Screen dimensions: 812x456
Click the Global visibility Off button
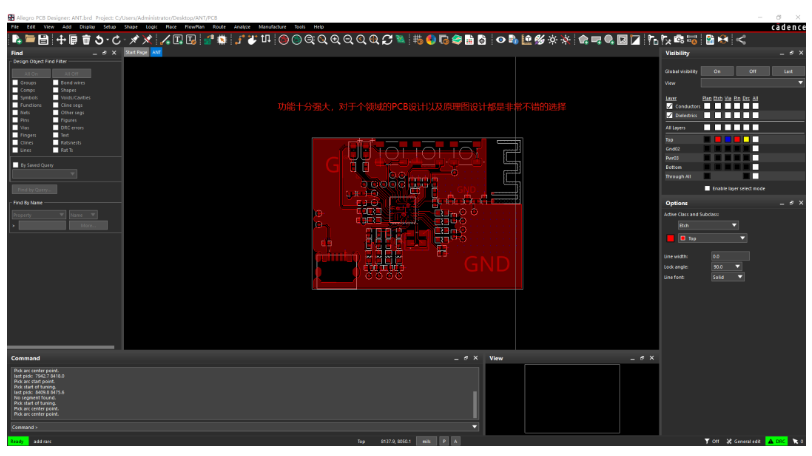coord(752,71)
